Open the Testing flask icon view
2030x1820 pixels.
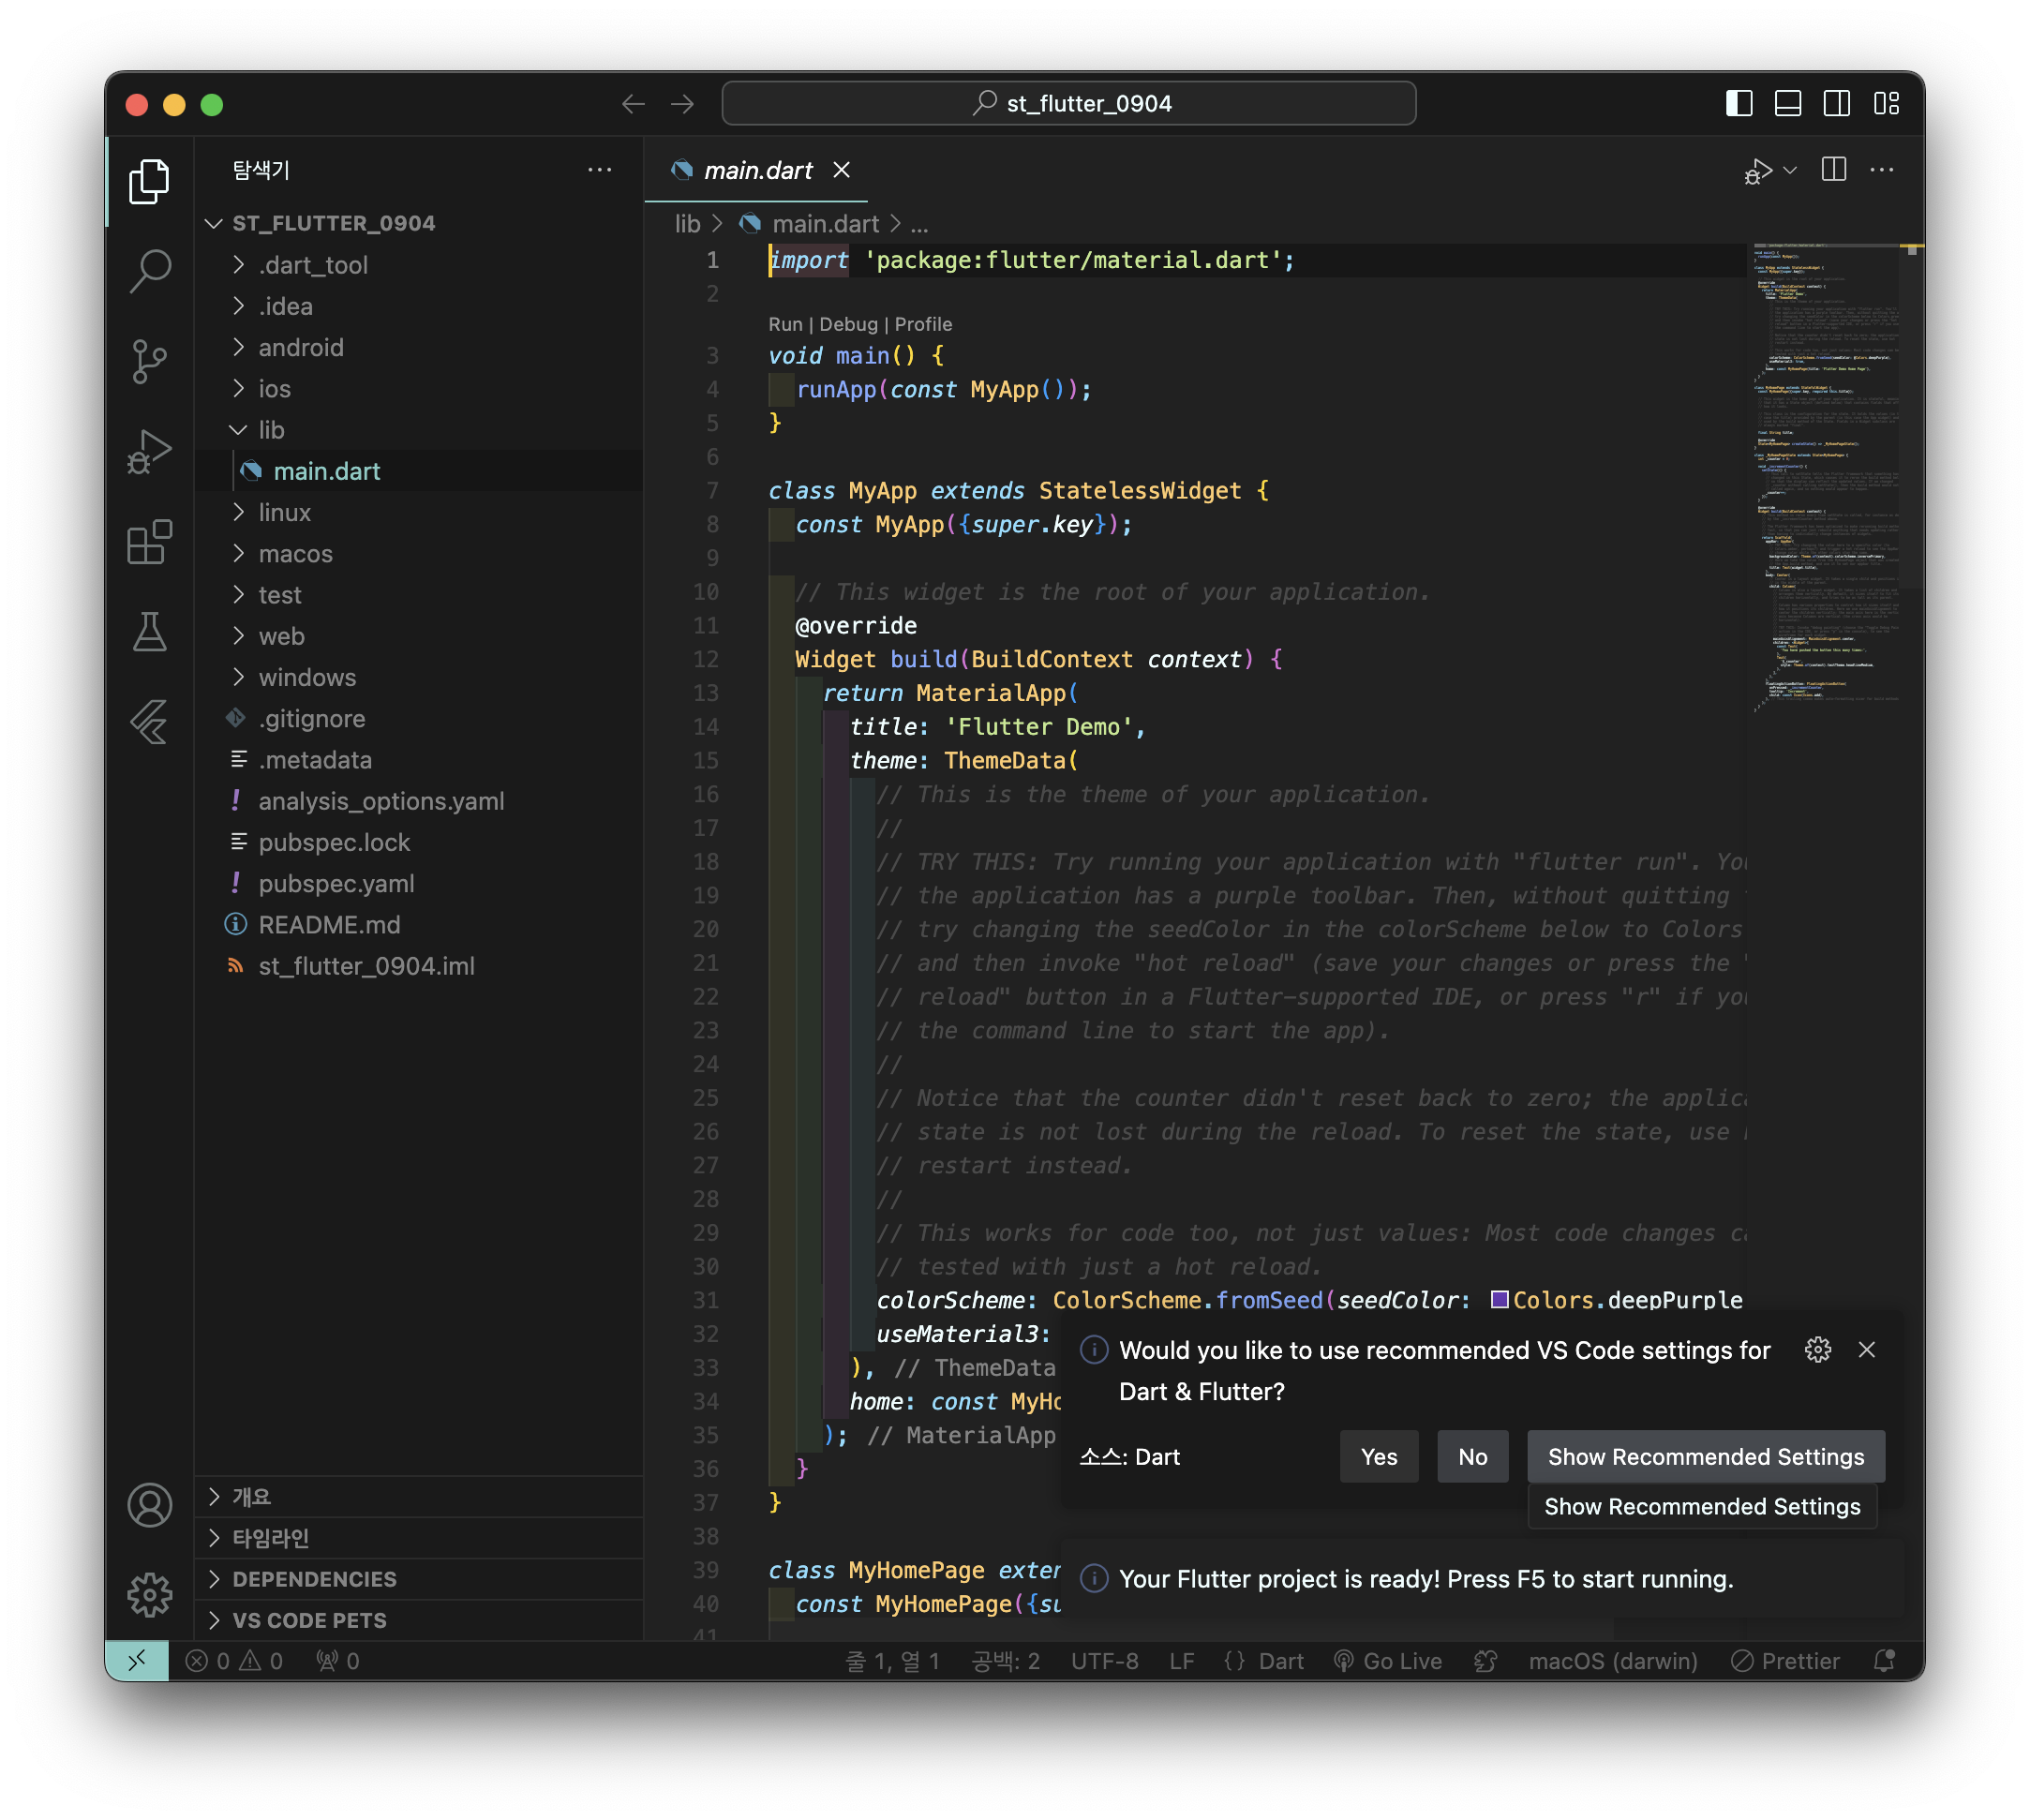pos(150,632)
